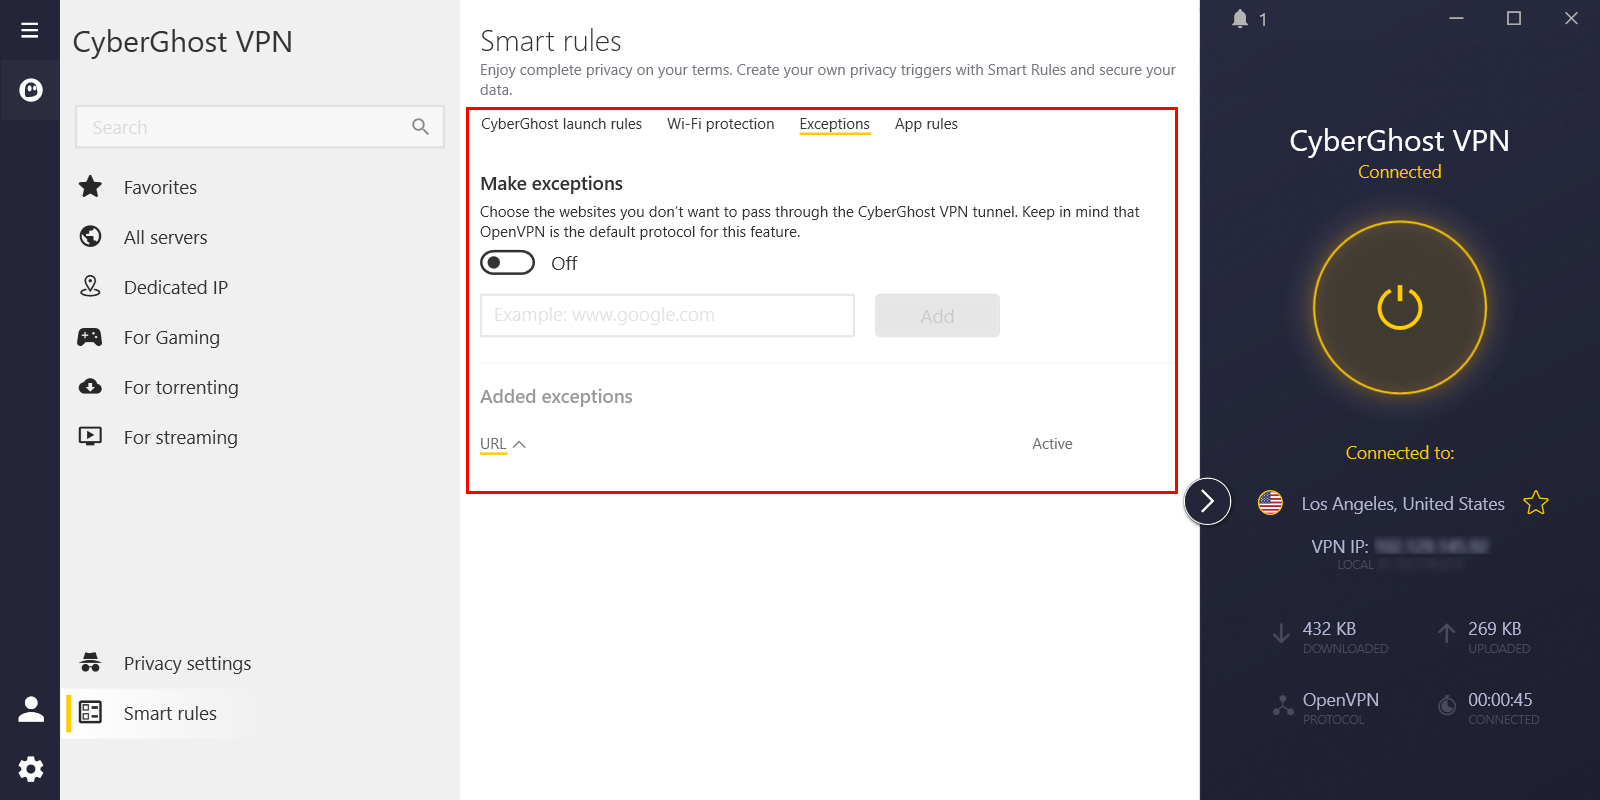Disconnect VPN with the power button
The width and height of the screenshot is (1600, 800).
pyautogui.click(x=1399, y=308)
